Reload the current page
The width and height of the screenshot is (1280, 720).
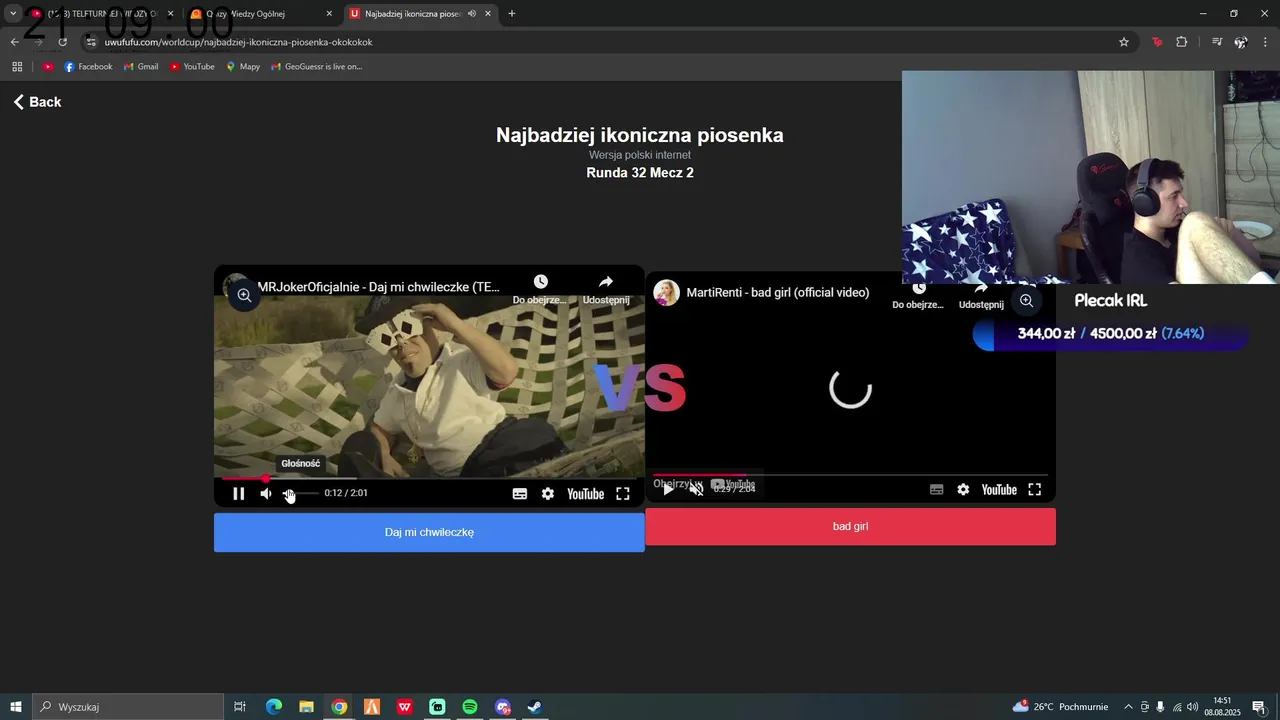pos(62,42)
